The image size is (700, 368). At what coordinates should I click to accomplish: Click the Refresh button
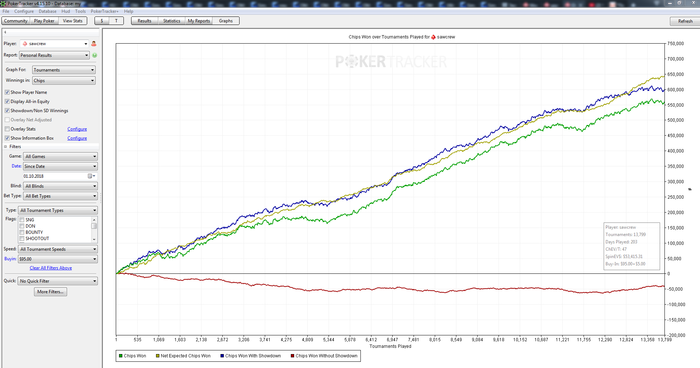tap(684, 21)
